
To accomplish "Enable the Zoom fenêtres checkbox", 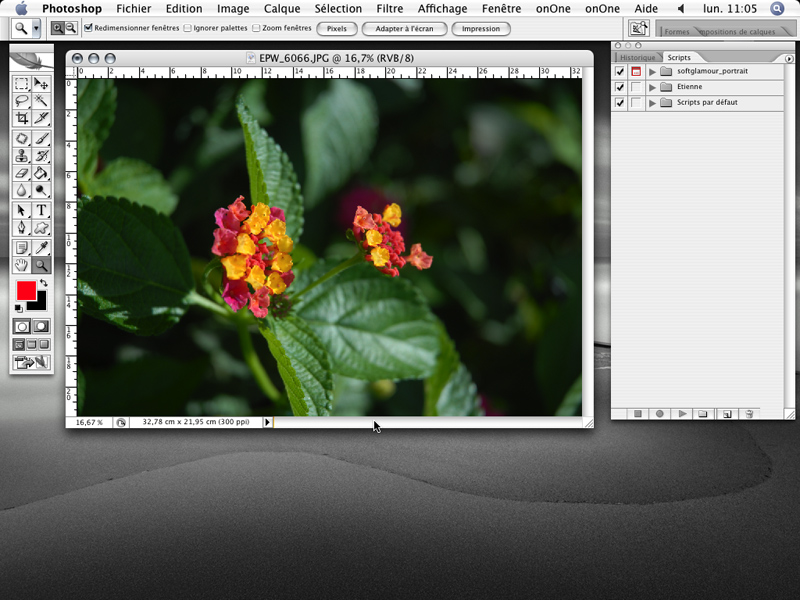I will click(x=256, y=28).
